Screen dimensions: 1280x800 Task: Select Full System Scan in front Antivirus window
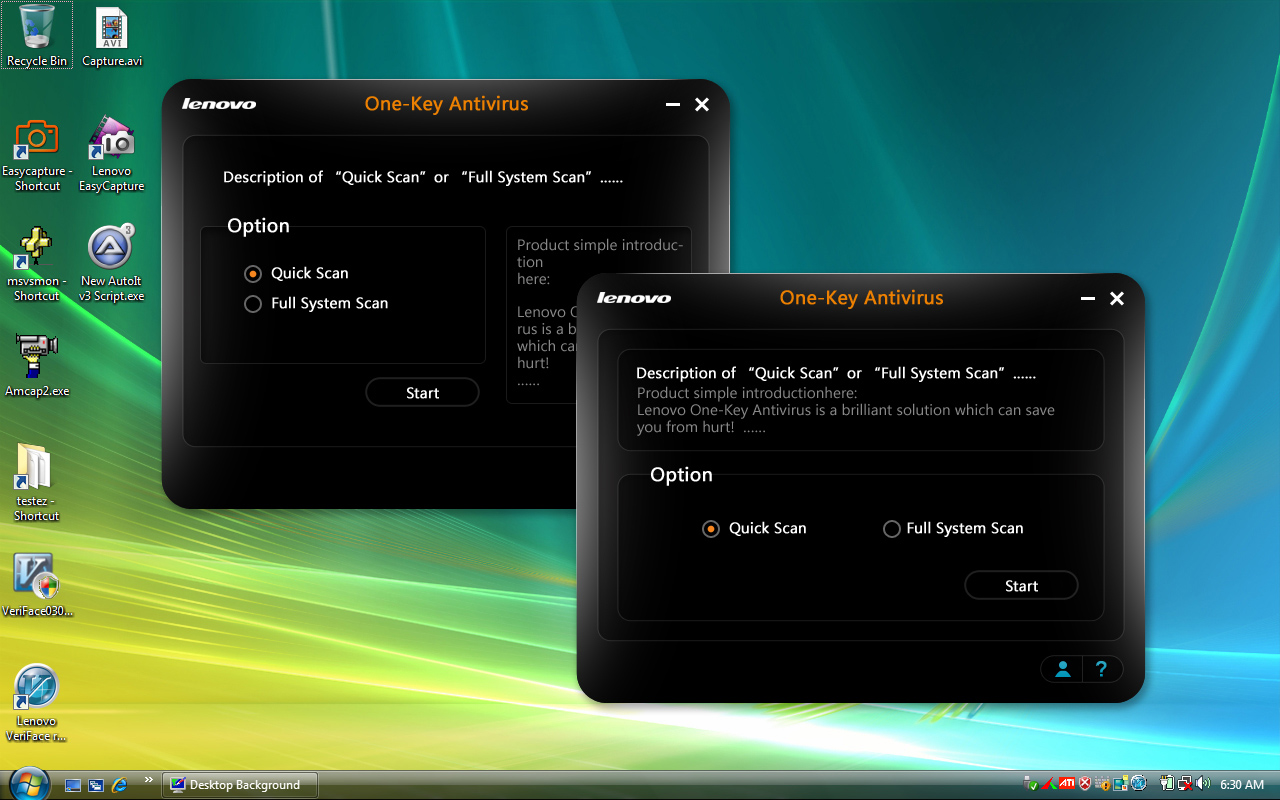953,528
